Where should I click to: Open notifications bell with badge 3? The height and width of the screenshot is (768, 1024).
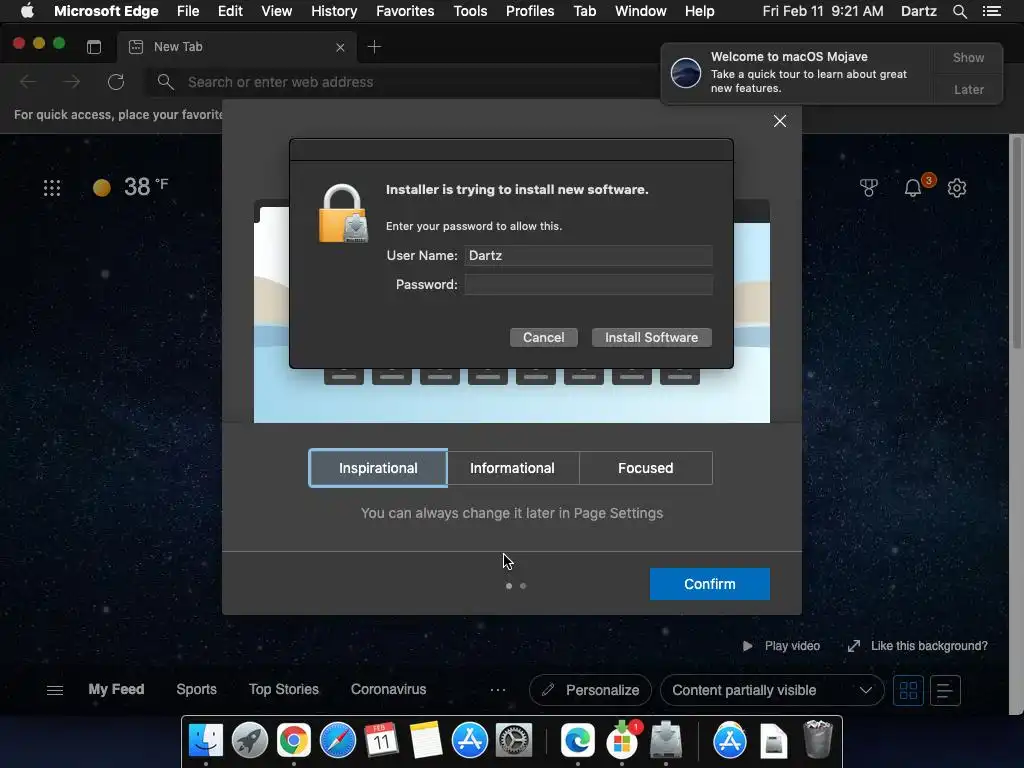click(x=913, y=188)
